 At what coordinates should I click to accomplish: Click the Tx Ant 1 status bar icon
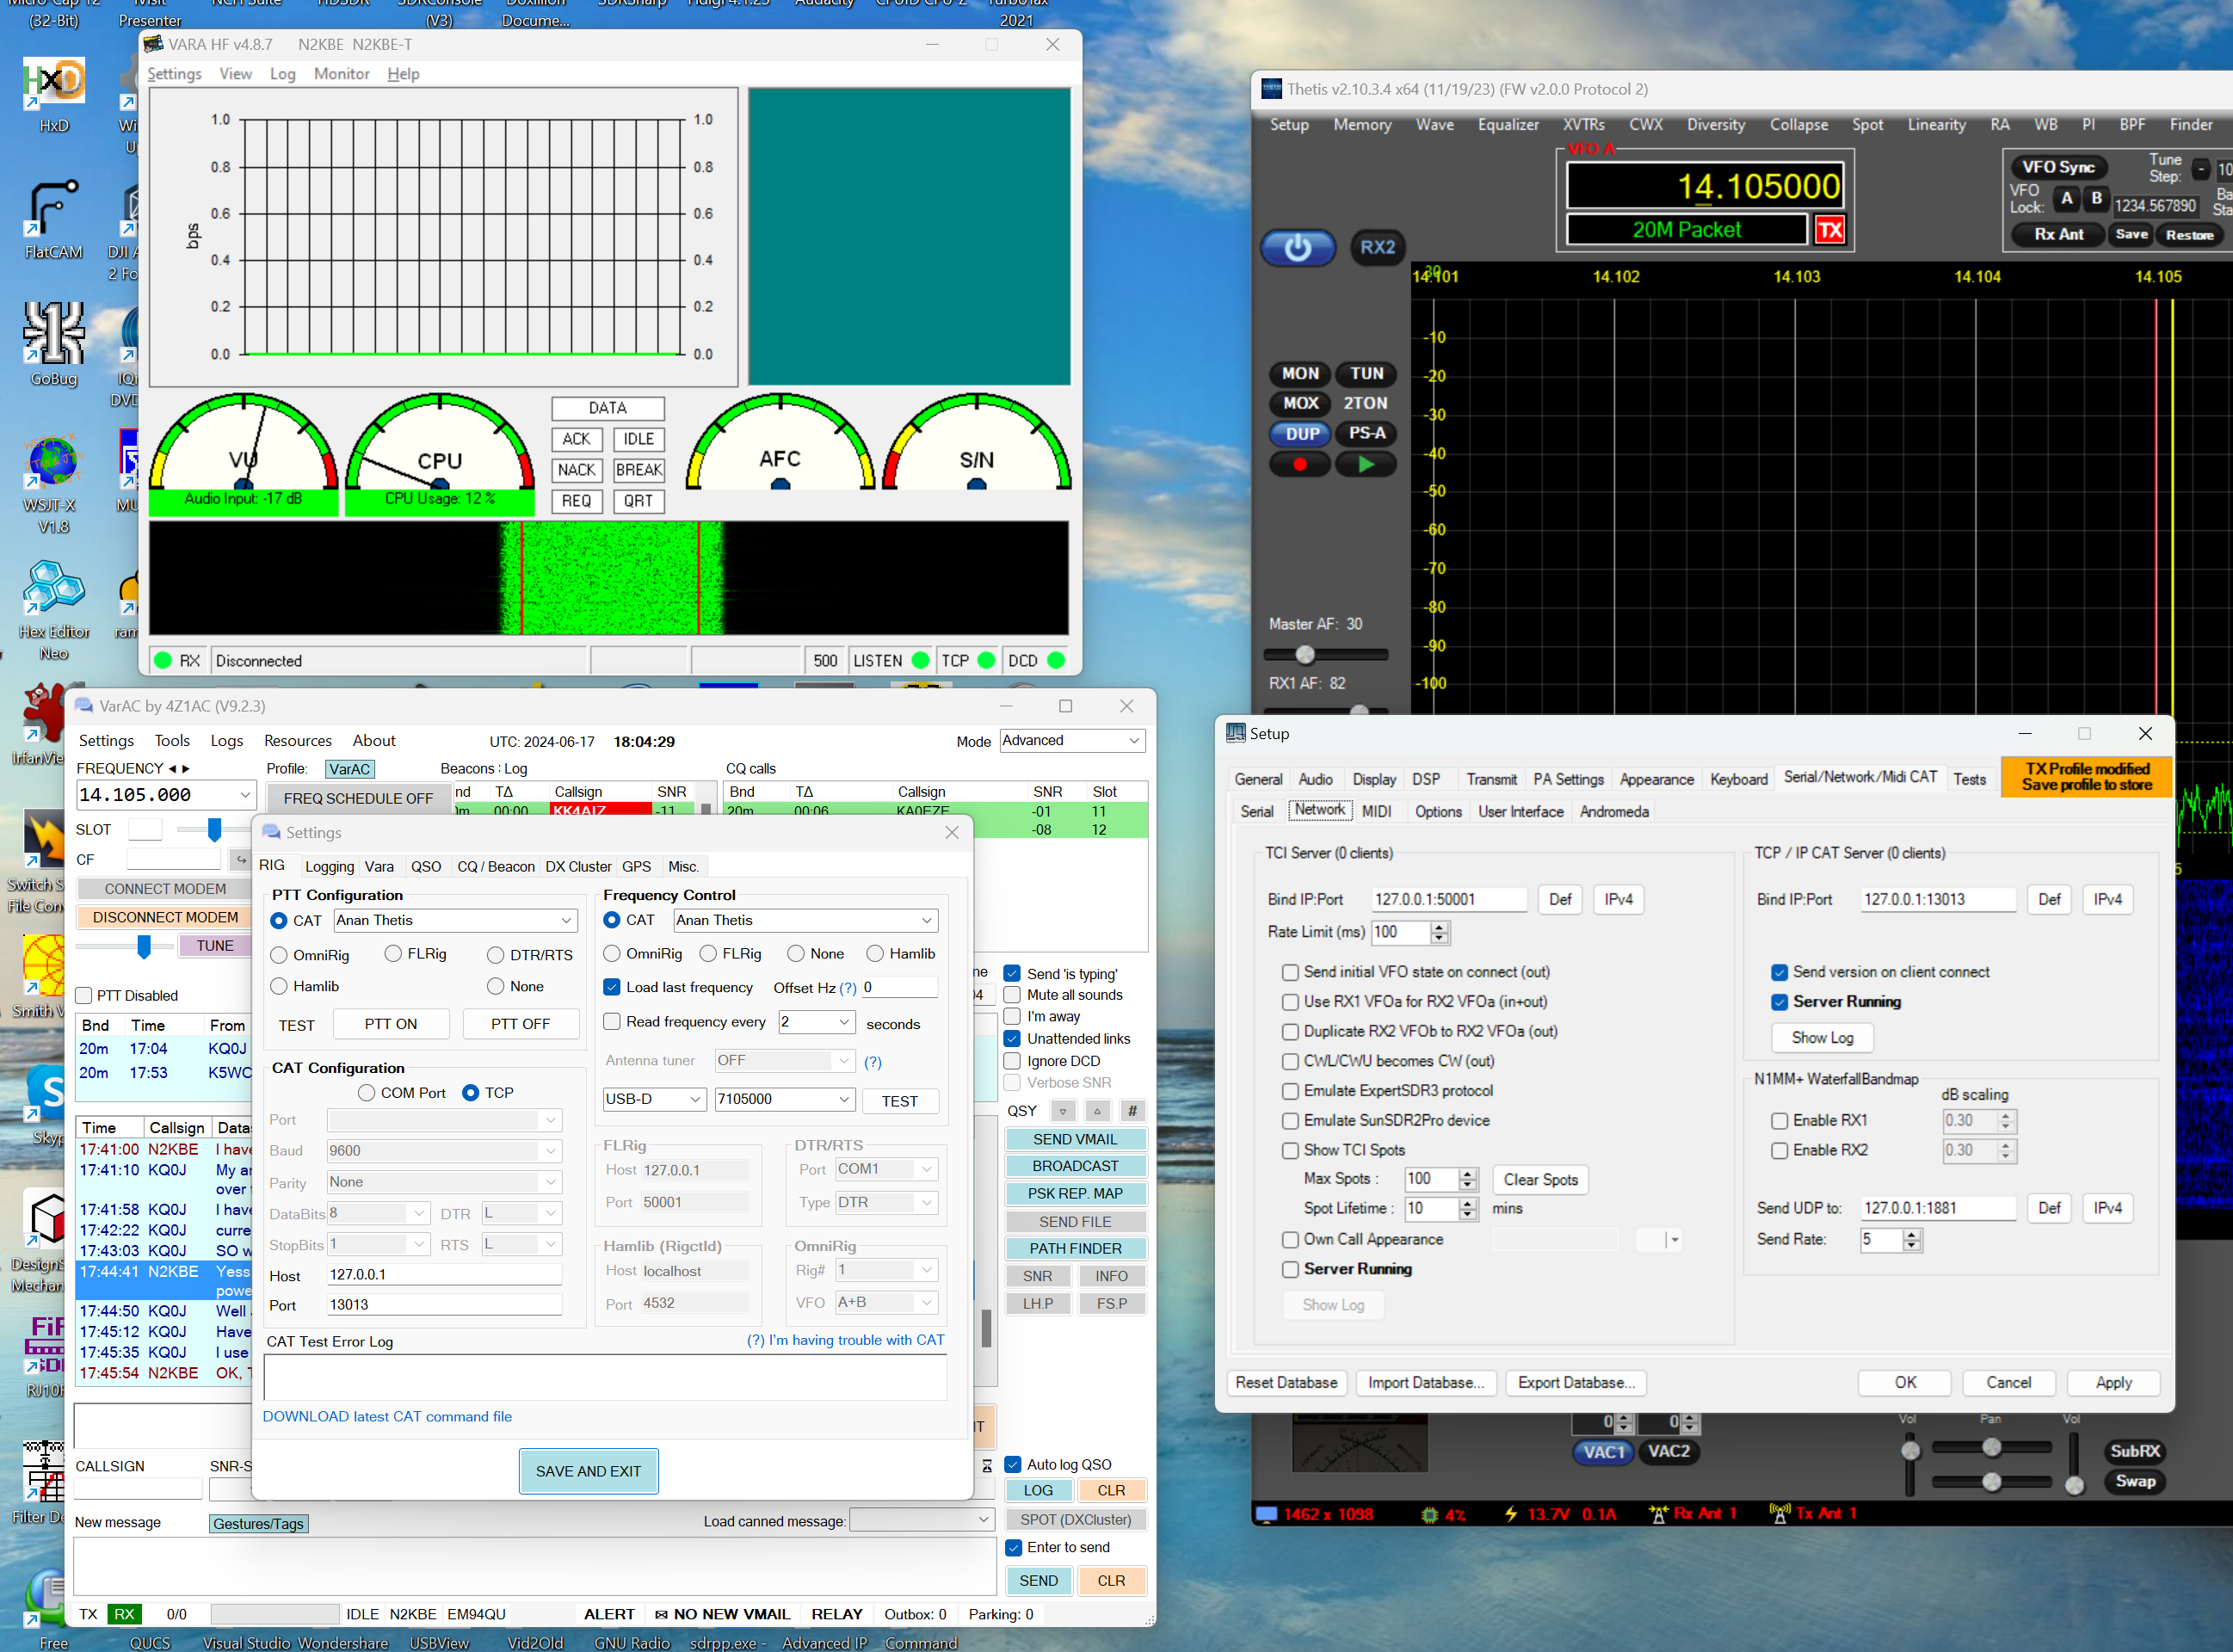[x=1779, y=1514]
